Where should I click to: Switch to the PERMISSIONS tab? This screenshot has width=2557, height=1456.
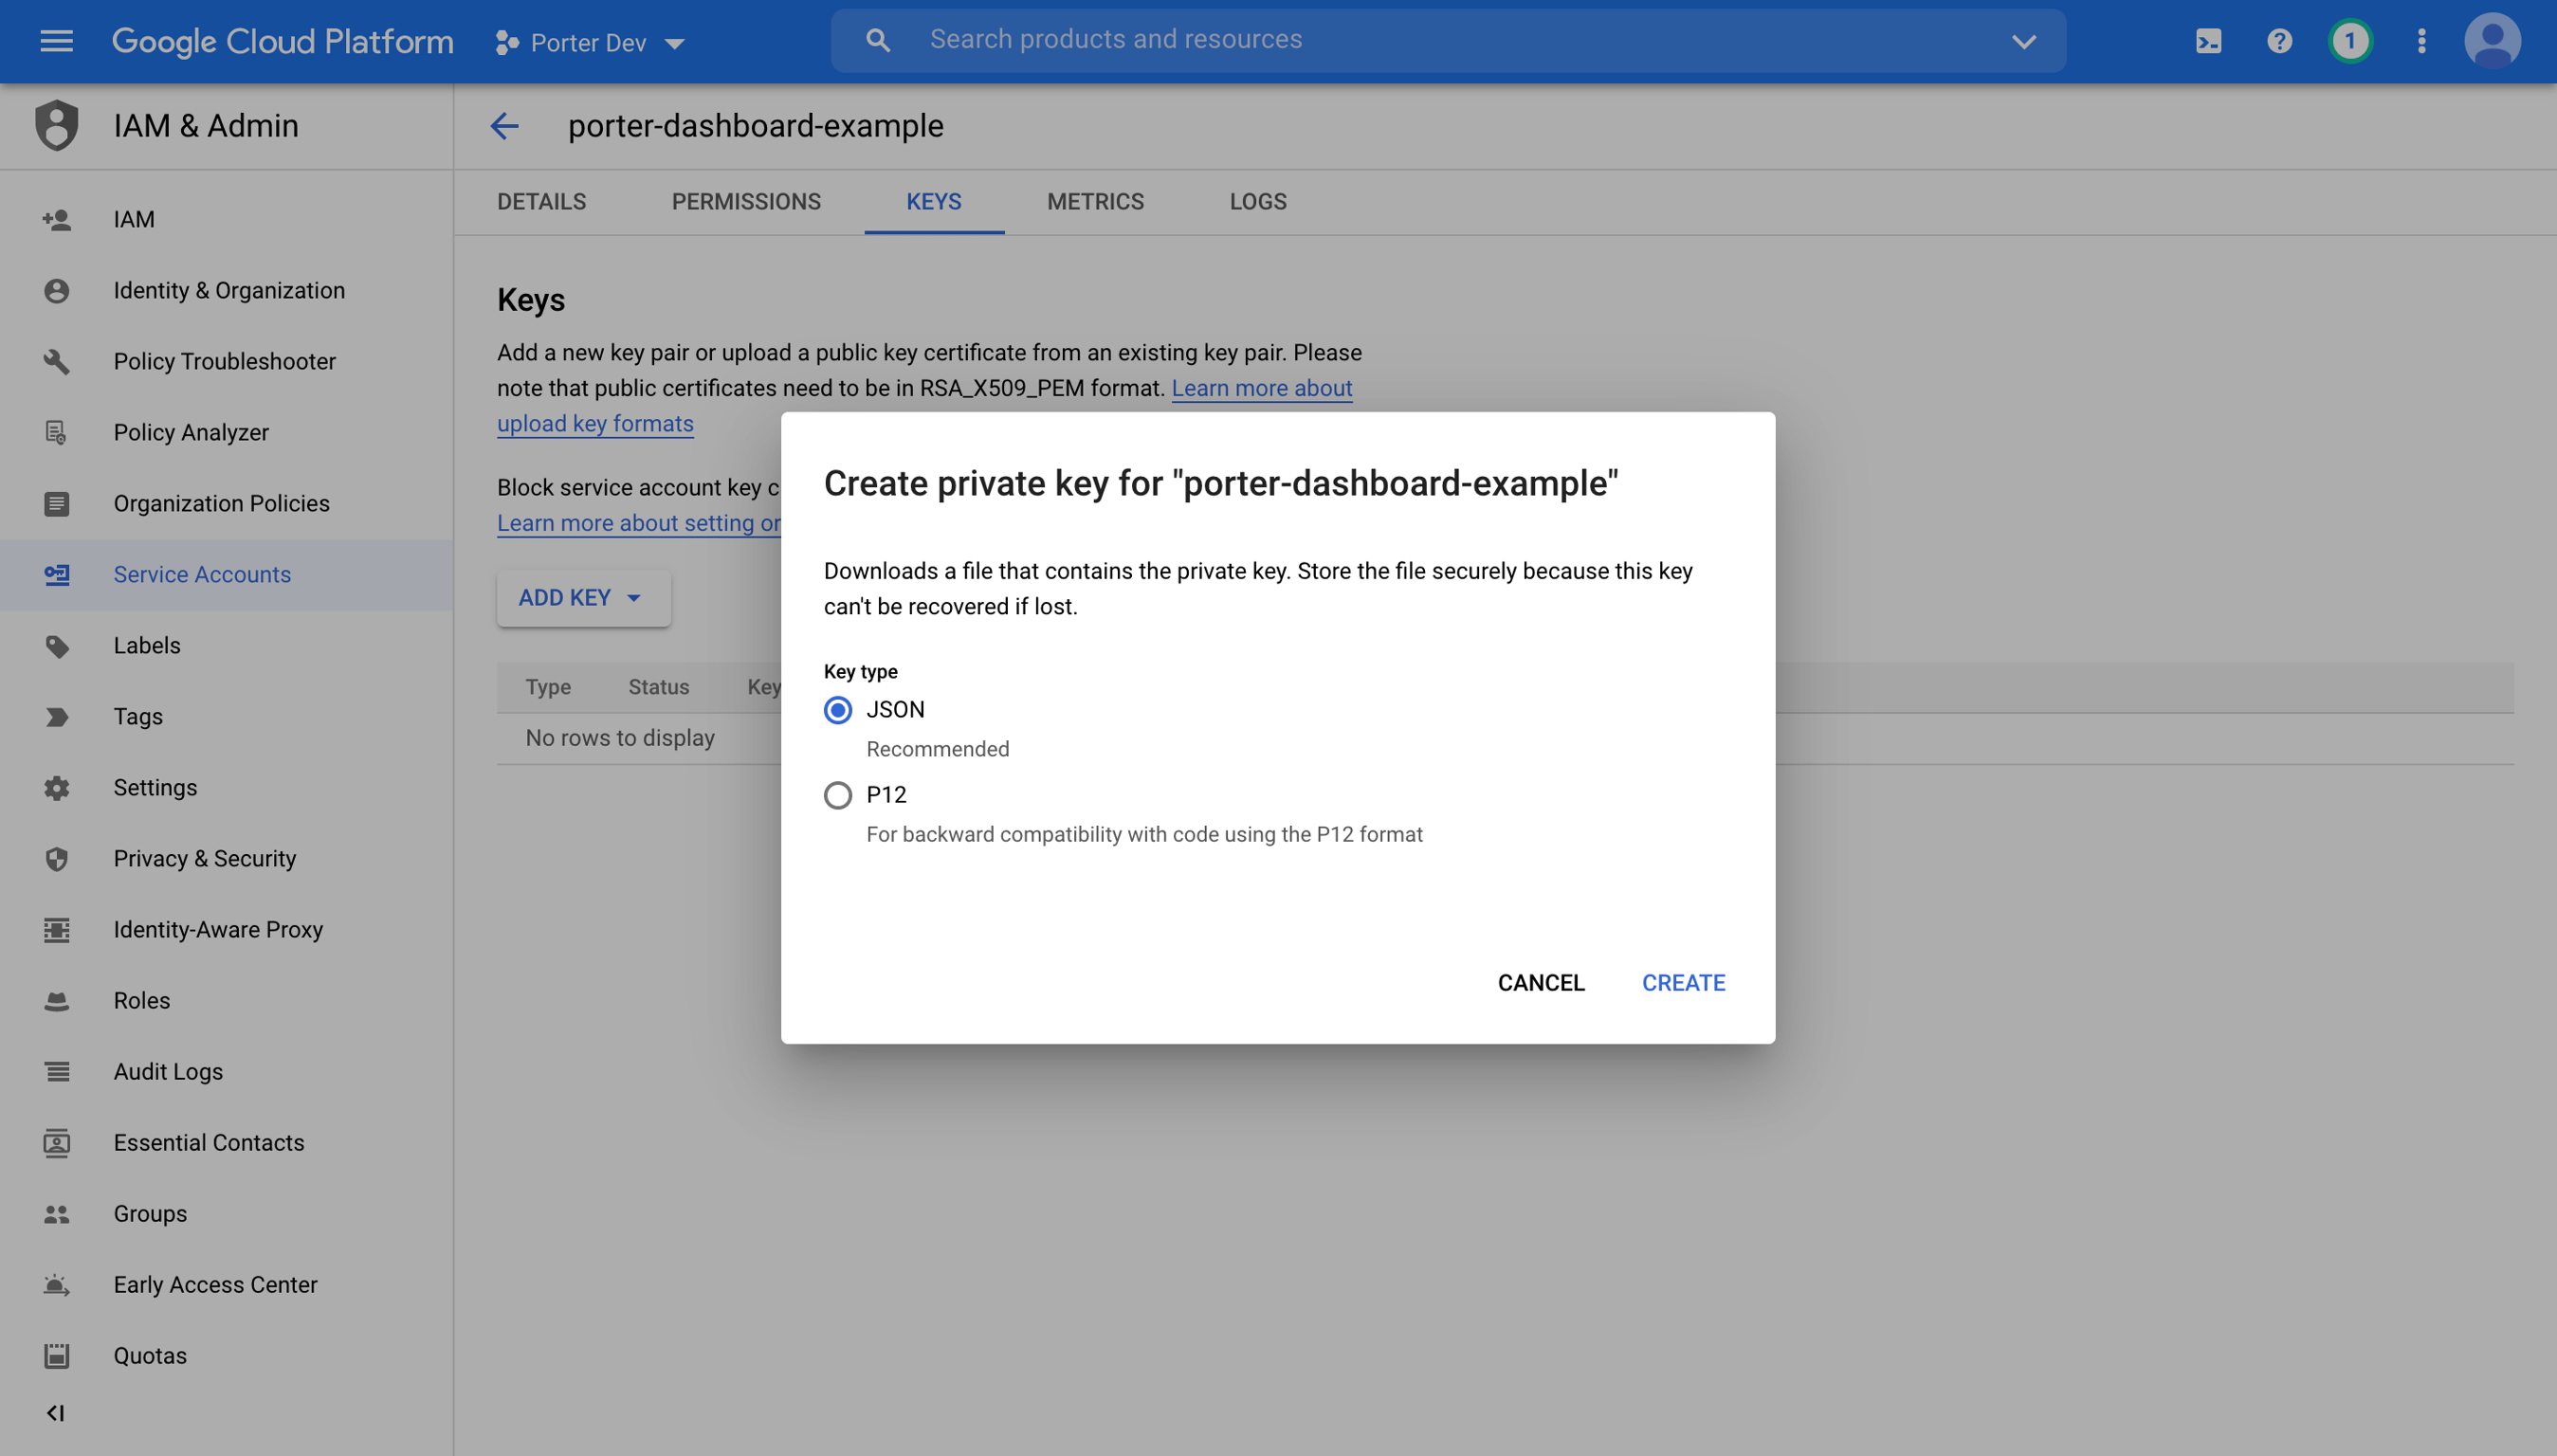(x=746, y=202)
